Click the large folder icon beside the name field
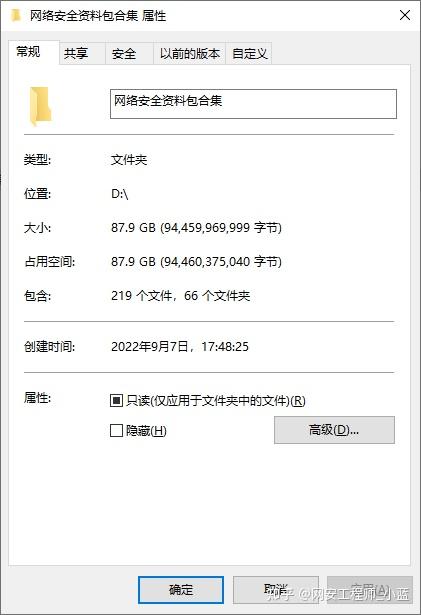The height and width of the screenshot is (615, 421). tap(40, 106)
